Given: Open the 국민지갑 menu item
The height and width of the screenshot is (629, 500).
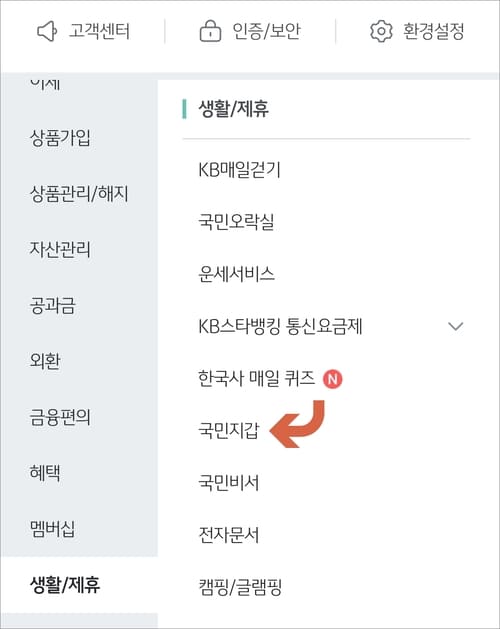Looking at the screenshot, I should pos(229,430).
